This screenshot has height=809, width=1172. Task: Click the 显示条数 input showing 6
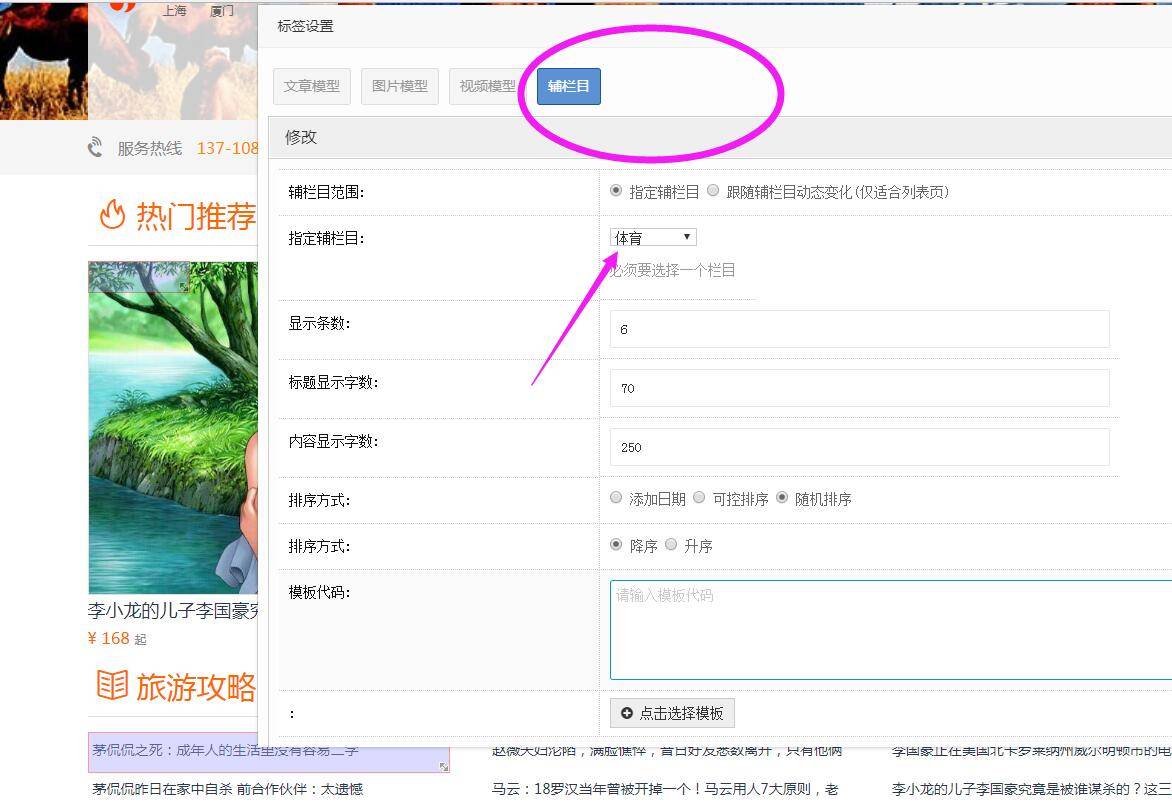(860, 328)
